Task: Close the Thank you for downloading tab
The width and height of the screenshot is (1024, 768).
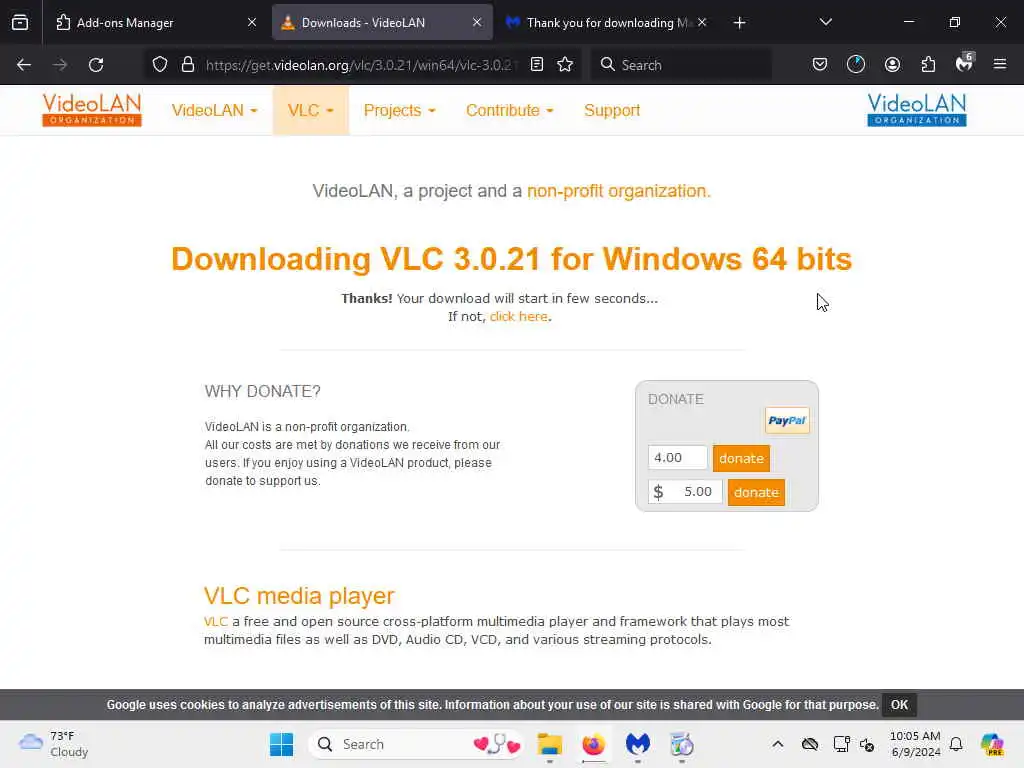Action: click(702, 23)
